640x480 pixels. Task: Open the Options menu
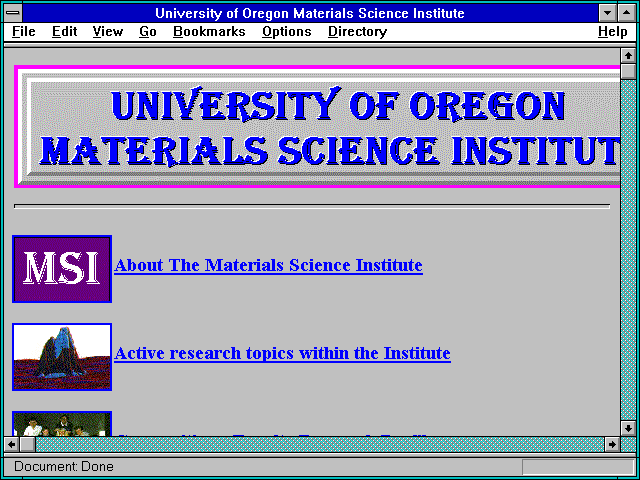287,31
